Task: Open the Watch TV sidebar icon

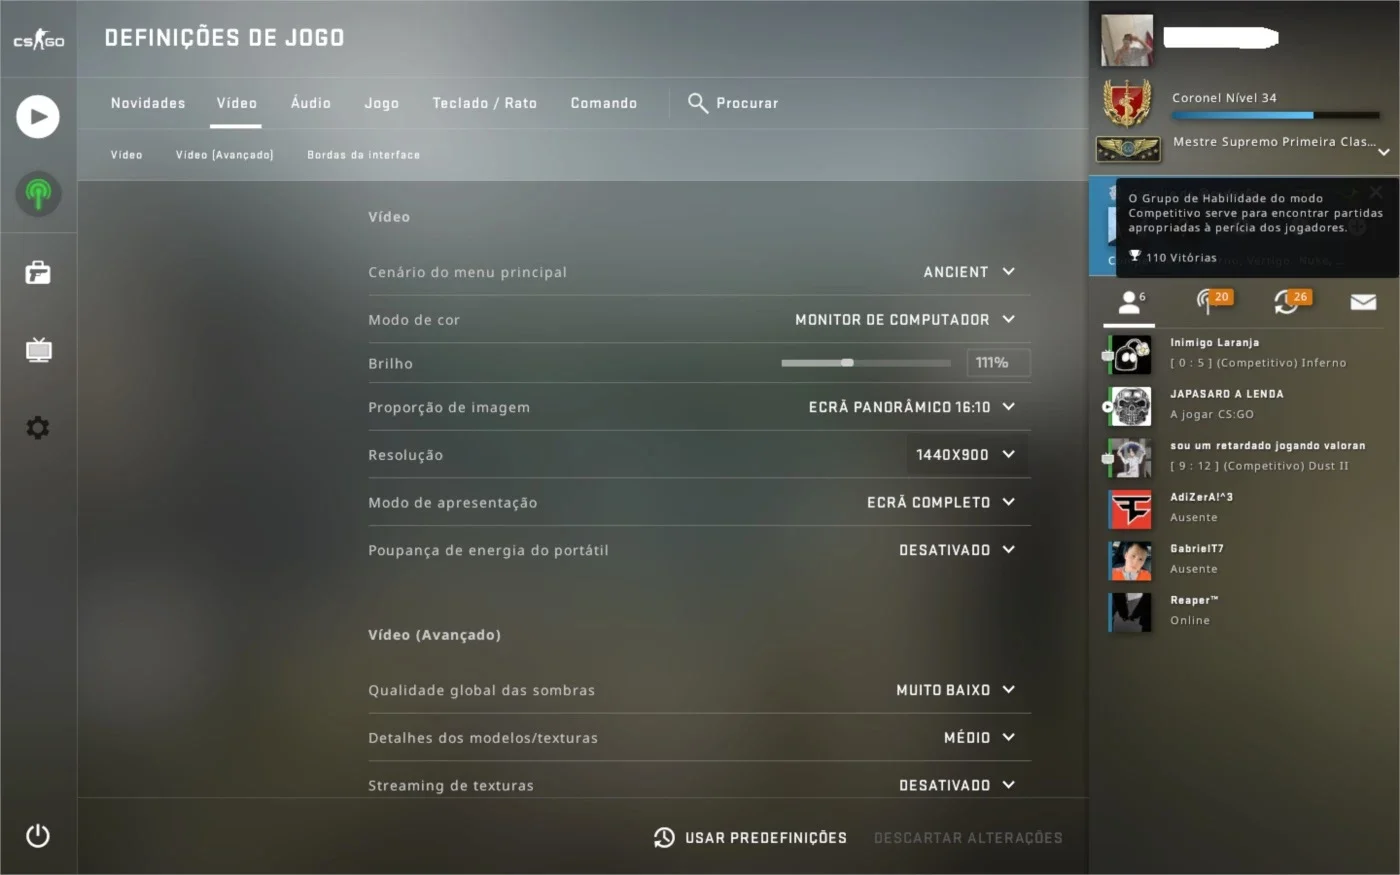Action: pos(38,349)
